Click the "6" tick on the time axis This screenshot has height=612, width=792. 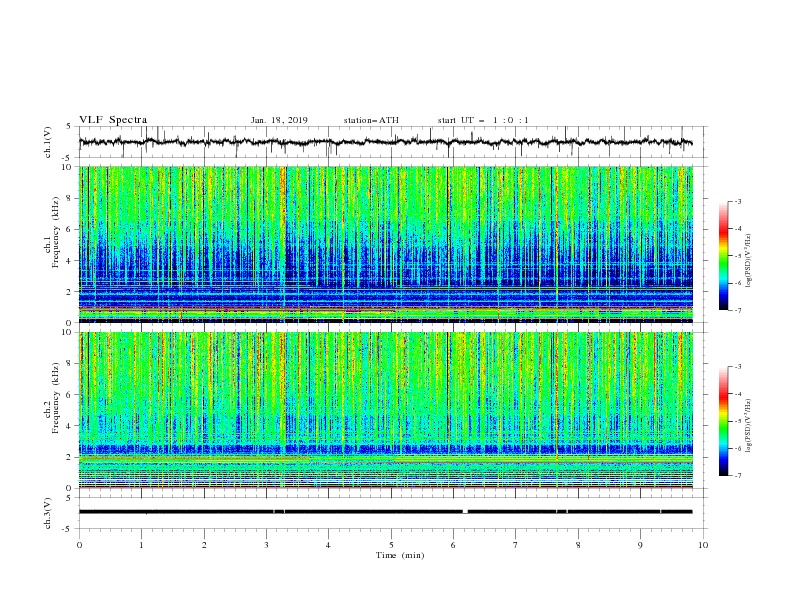coord(453,545)
